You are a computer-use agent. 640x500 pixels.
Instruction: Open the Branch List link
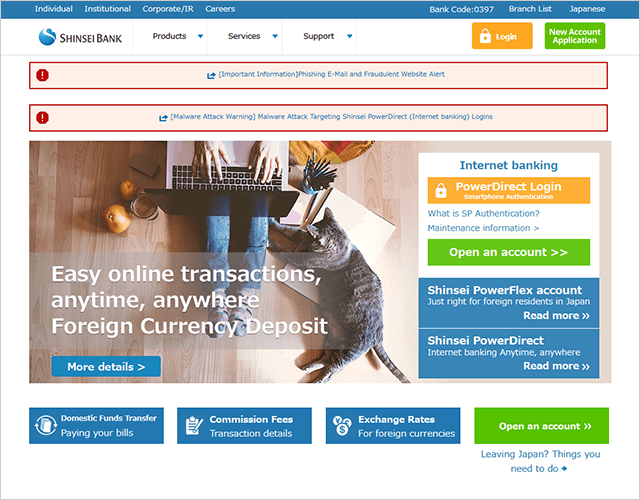click(531, 8)
